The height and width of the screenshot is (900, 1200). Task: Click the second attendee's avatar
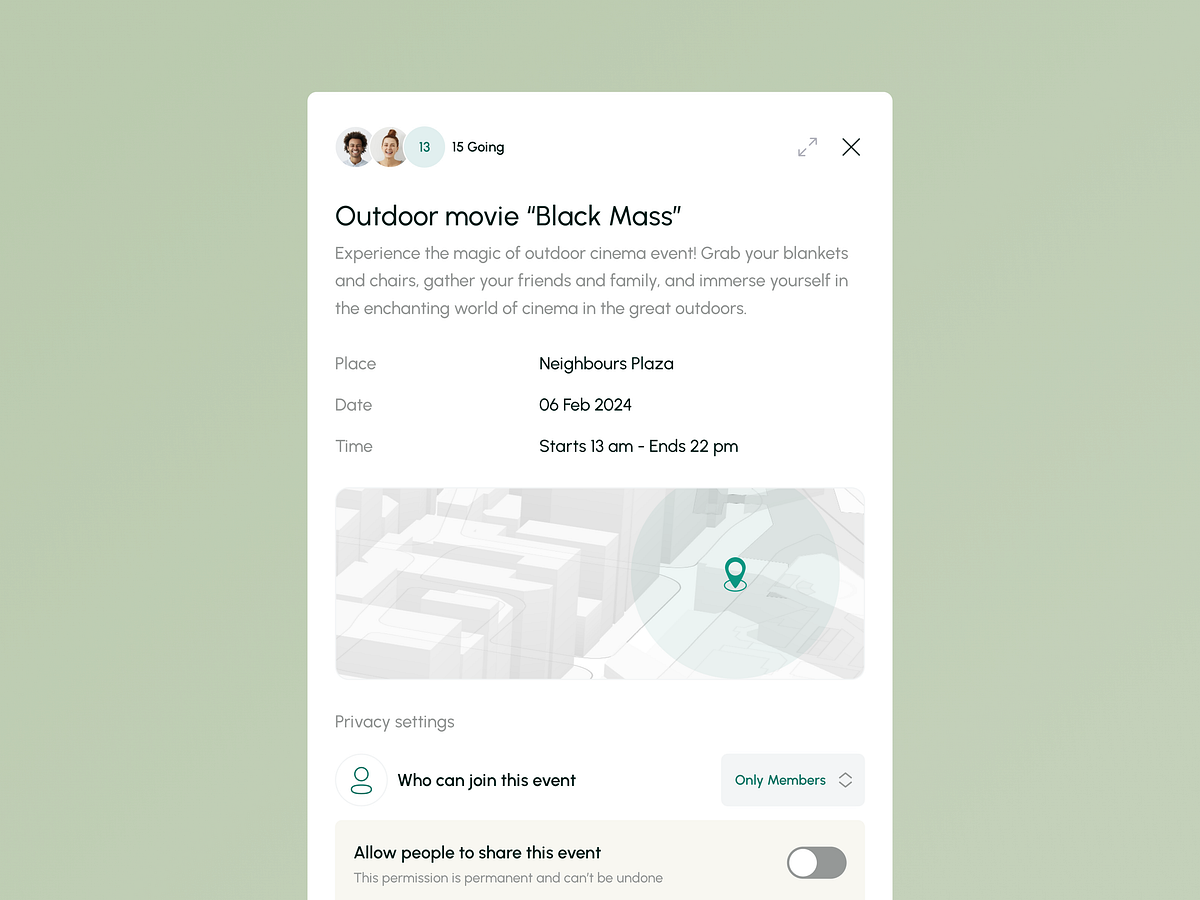coord(389,146)
